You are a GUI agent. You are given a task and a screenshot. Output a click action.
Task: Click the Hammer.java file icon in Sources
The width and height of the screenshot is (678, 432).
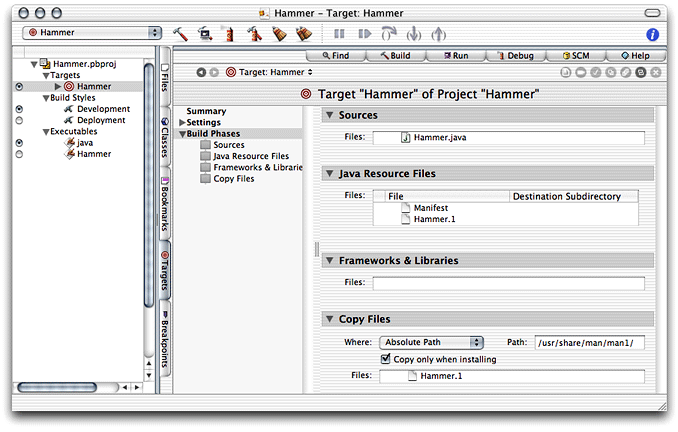pyautogui.click(x=405, y=138)
